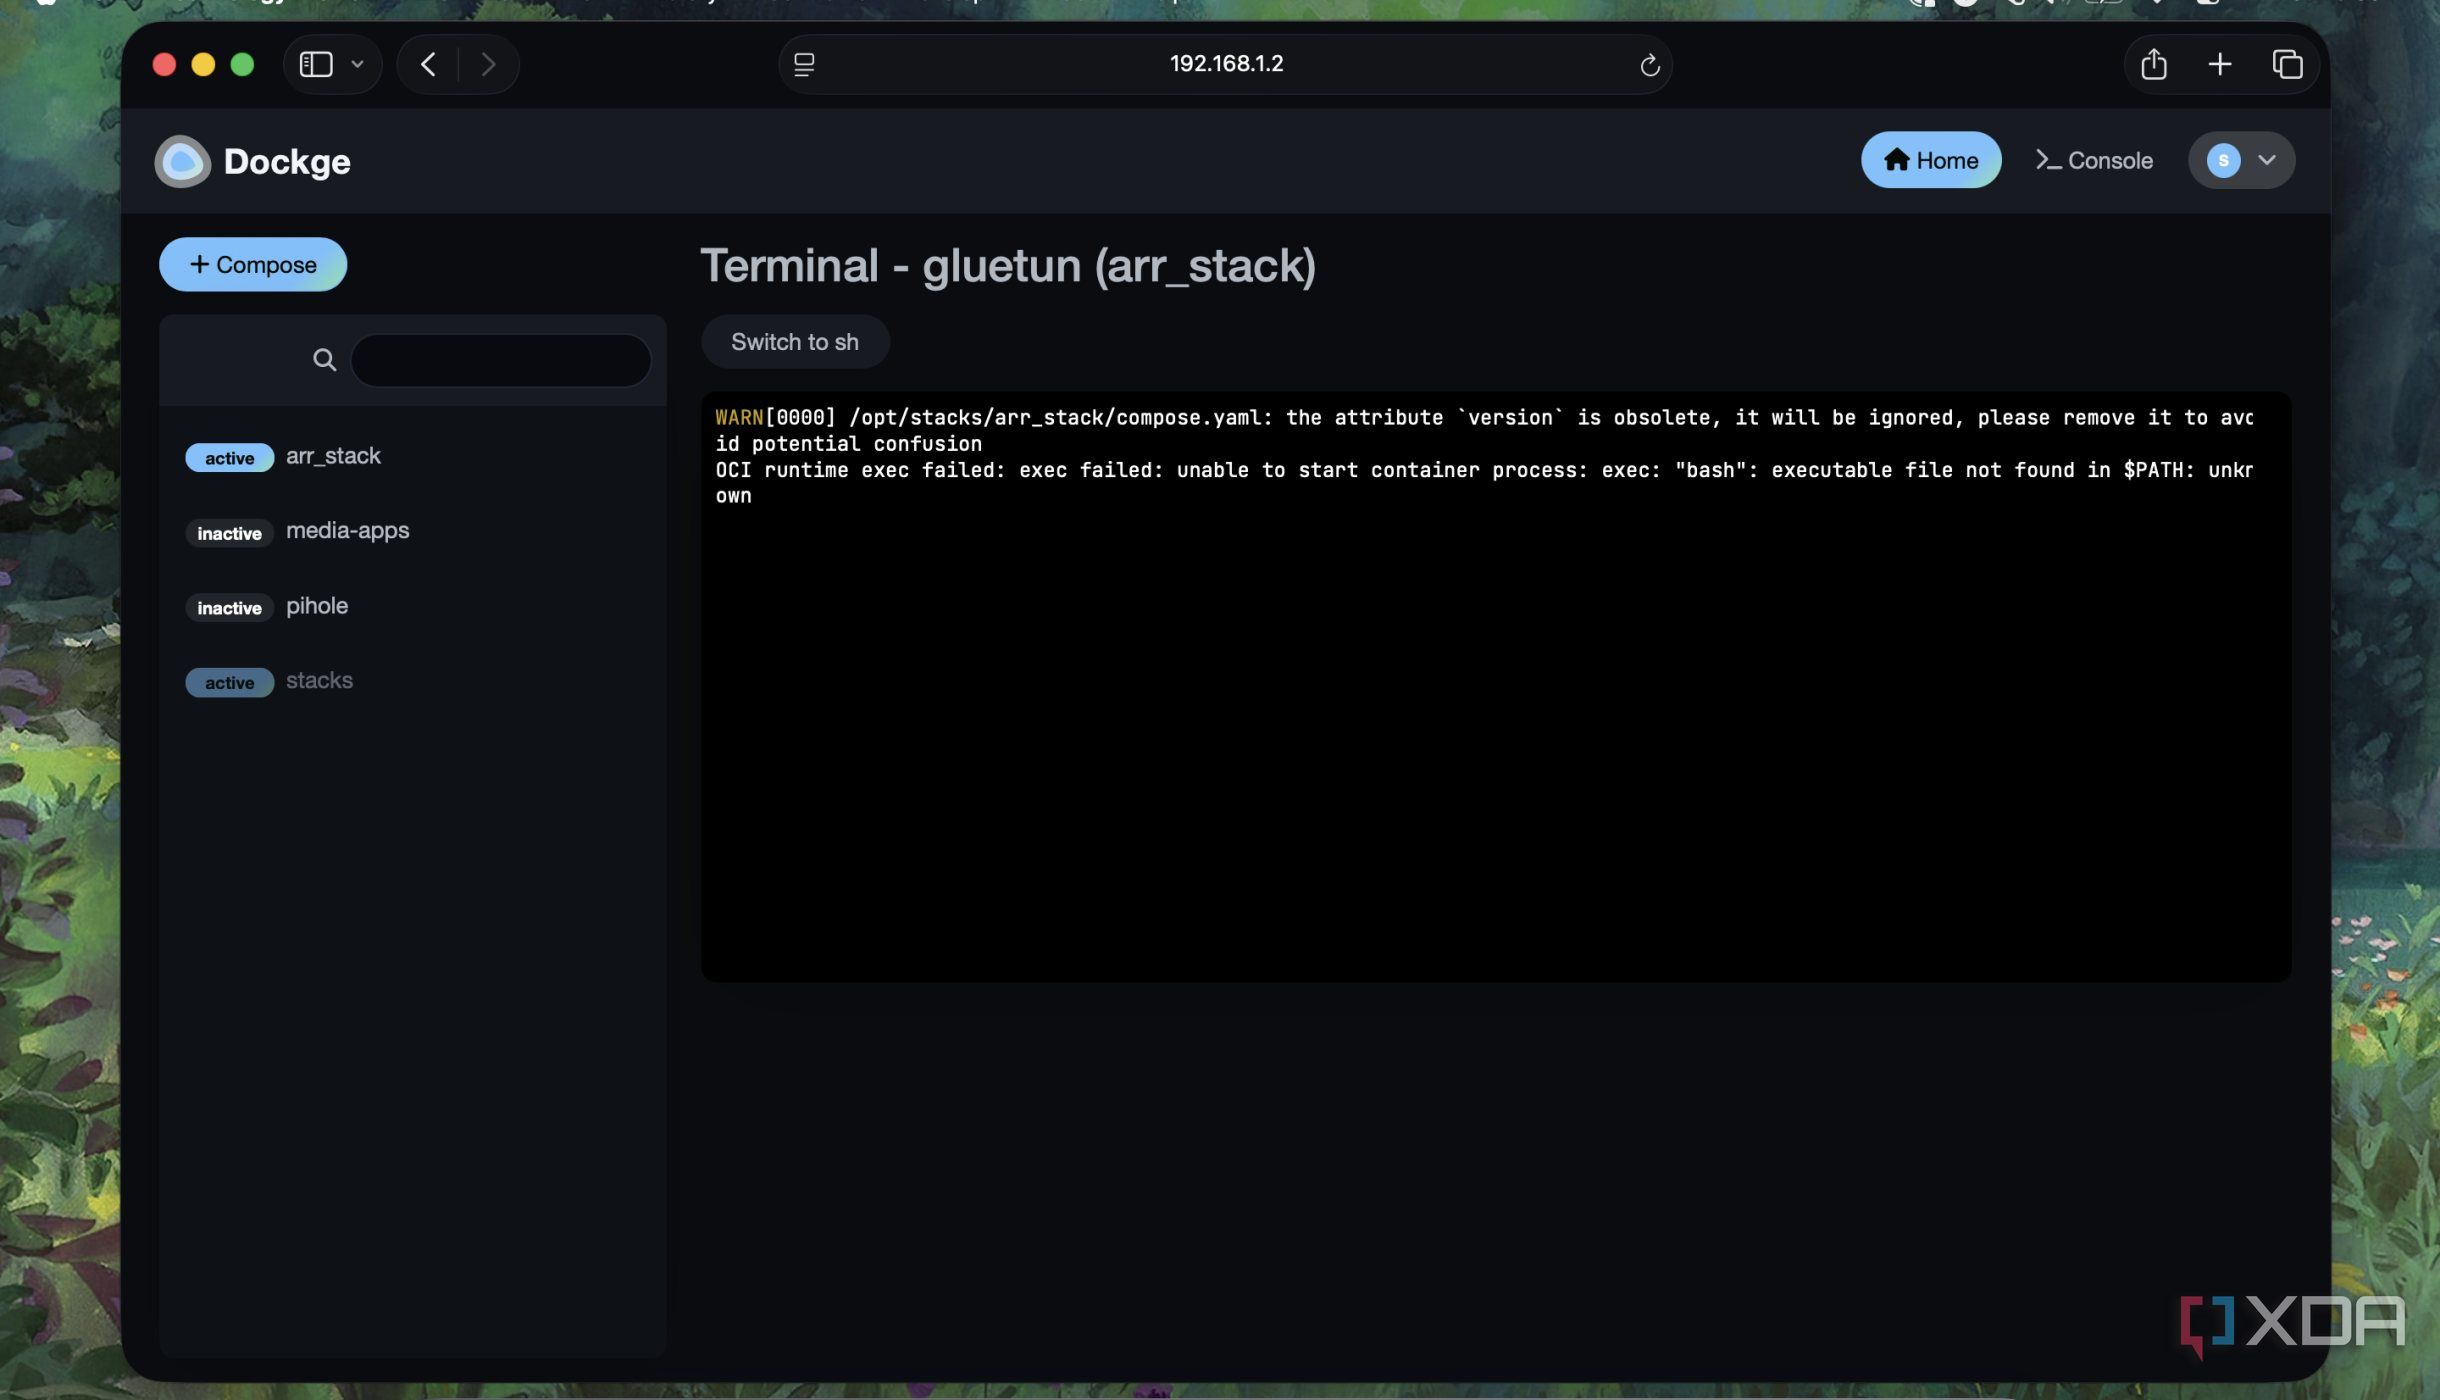Viewport: 2440px width, 1400px height.
Task: Switch terminal to sh shell
Action: click(x=795, y=342)
